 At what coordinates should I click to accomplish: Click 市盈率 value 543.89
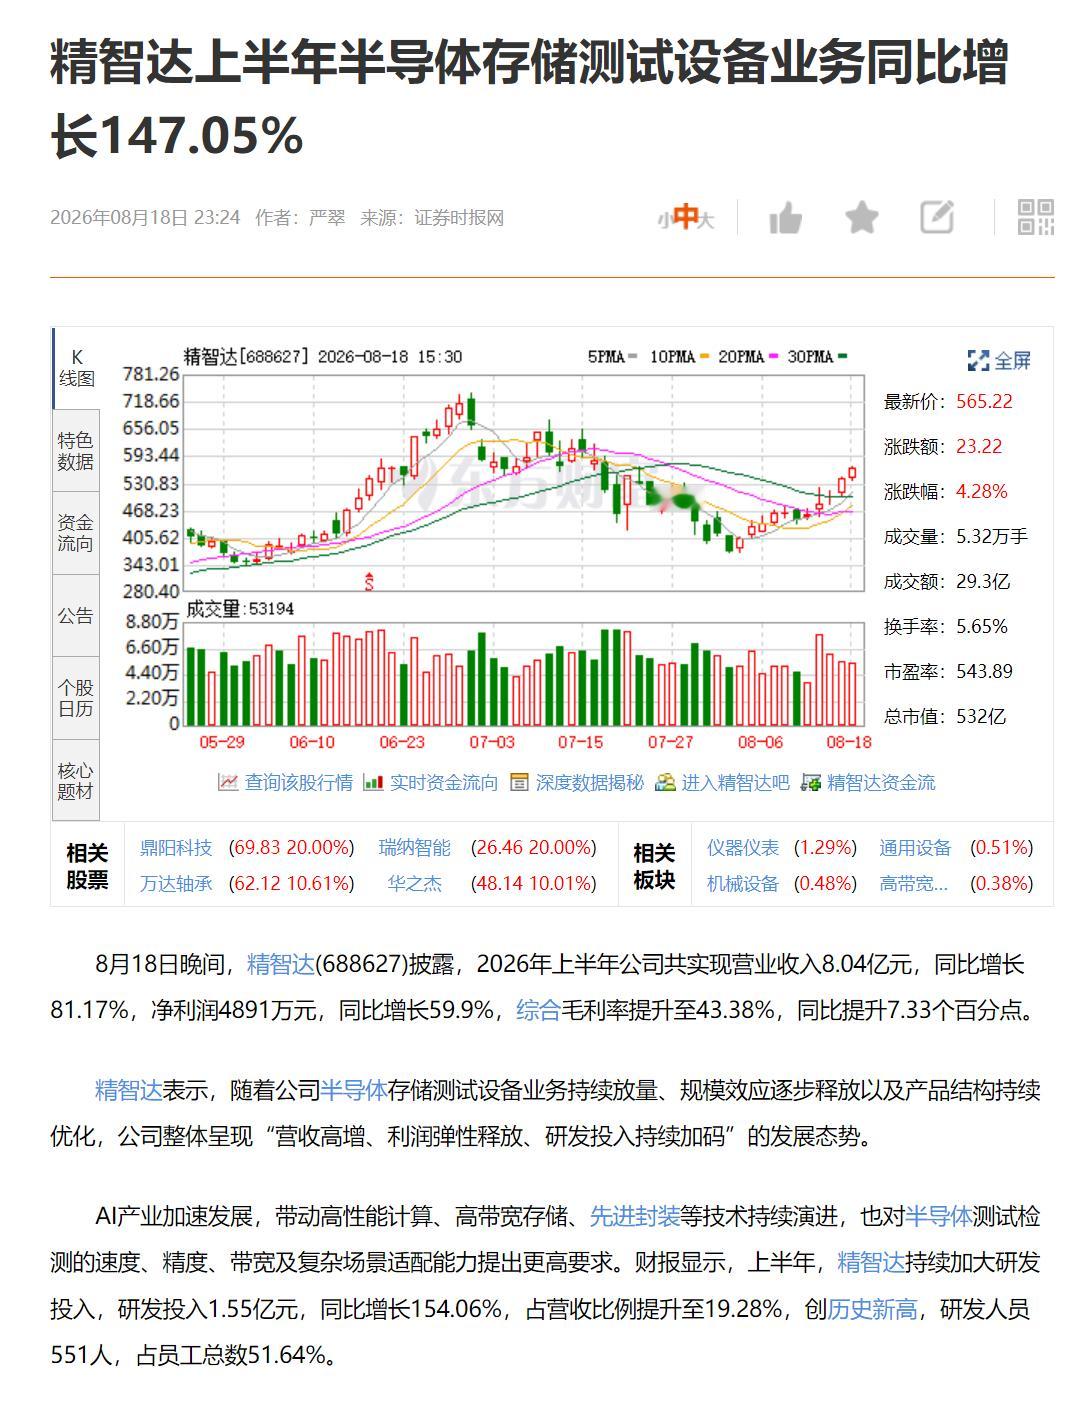(984, 671)
